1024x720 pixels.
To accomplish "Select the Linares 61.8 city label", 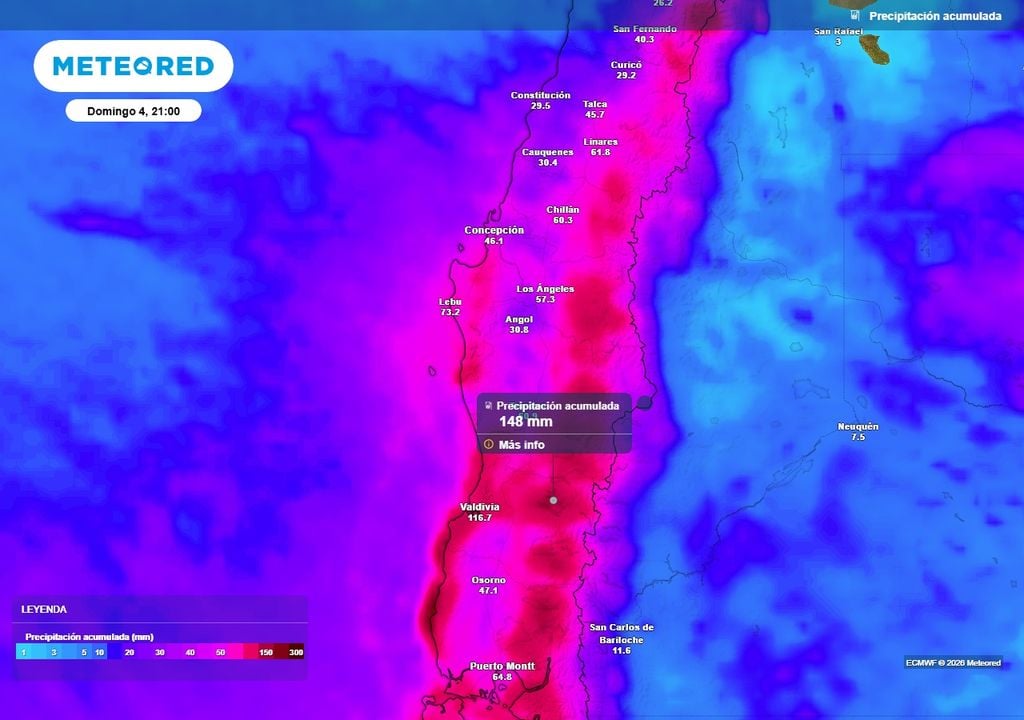I will 600,146.
